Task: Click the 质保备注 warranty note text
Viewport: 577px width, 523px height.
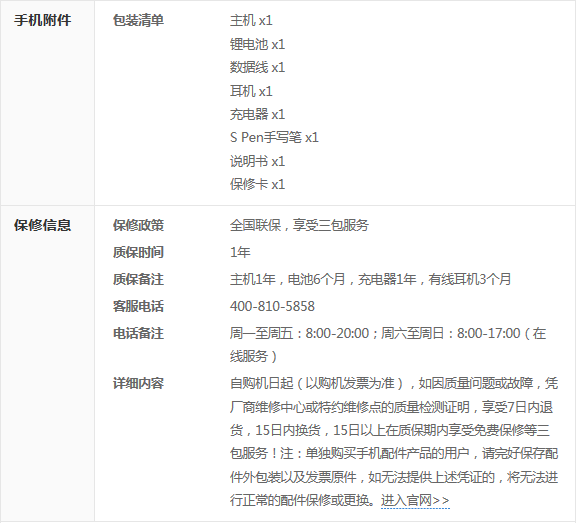Action: click(371, 279)
